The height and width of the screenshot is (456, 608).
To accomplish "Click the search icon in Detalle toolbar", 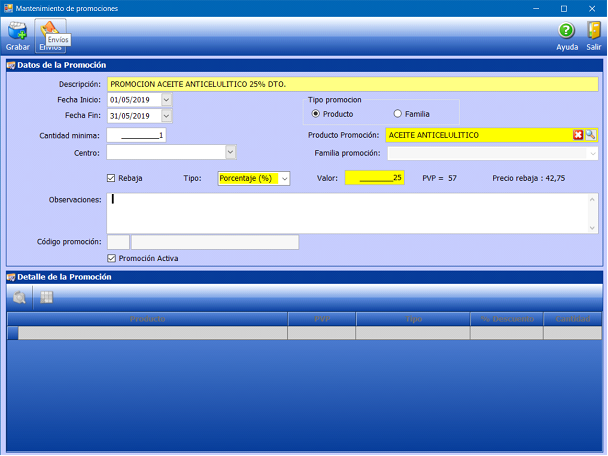I will point(20,297).
